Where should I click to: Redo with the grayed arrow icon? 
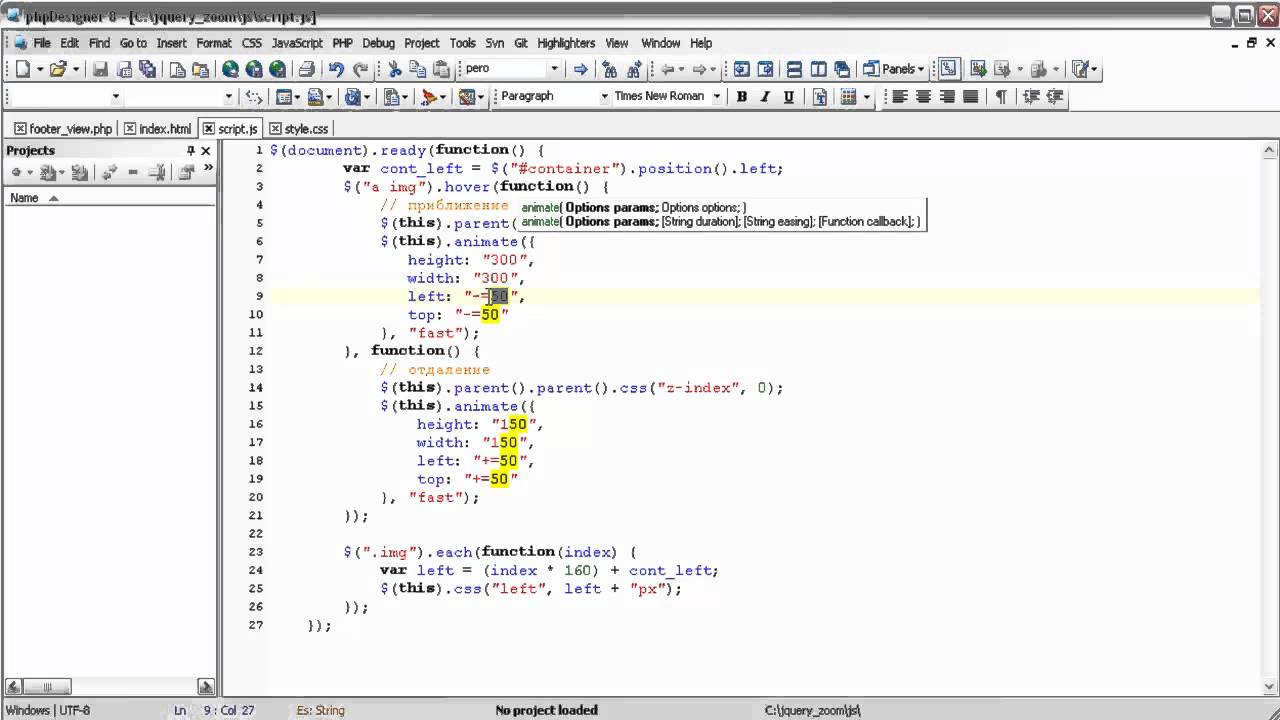pyautogui.click(x=360, y=69)
